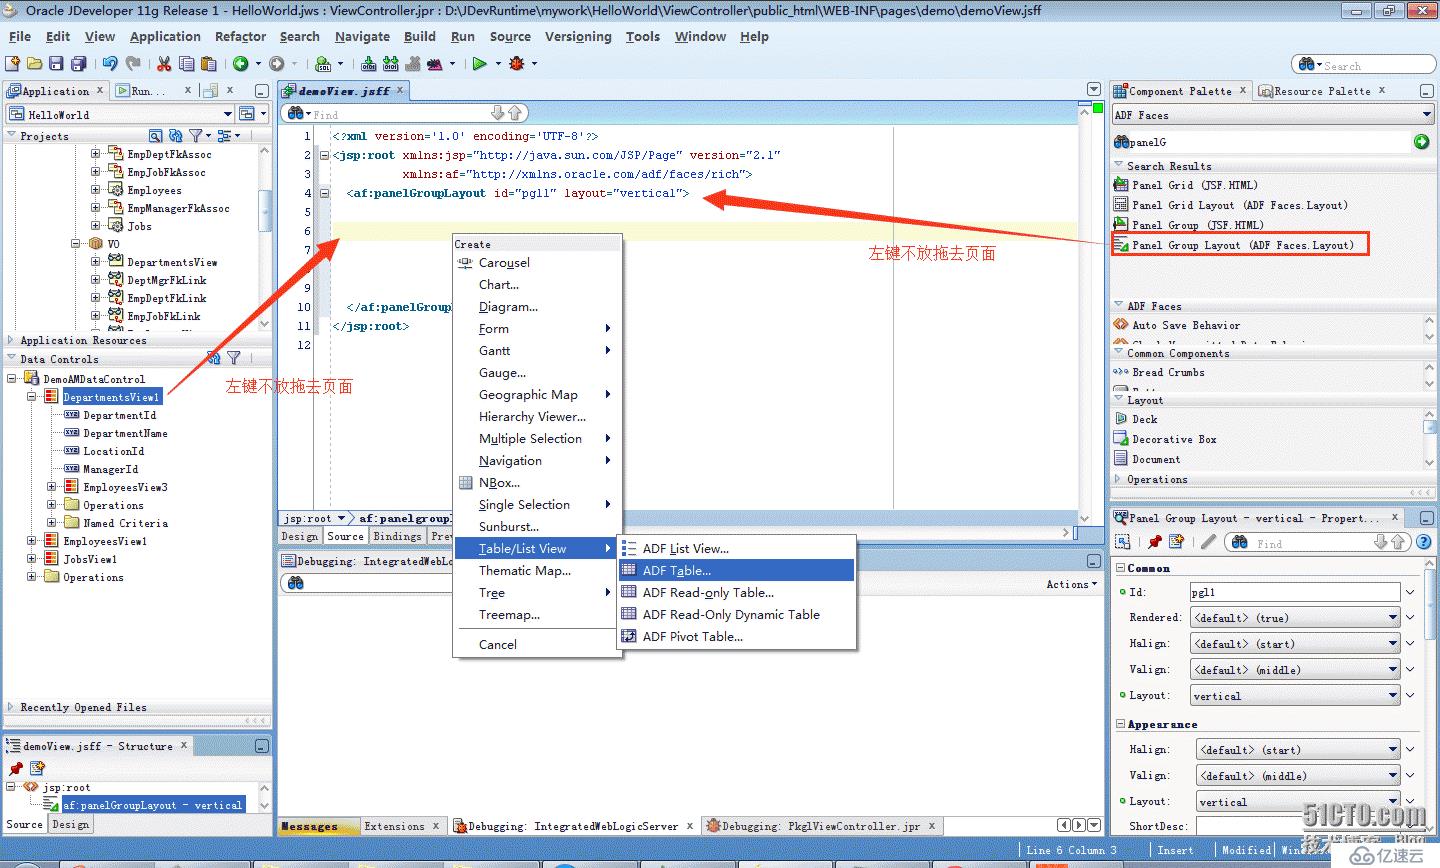Switch to the Bindings editor tab
Image resolution: width=1440 pixels, height=868 pixels.
click(397, 536)
